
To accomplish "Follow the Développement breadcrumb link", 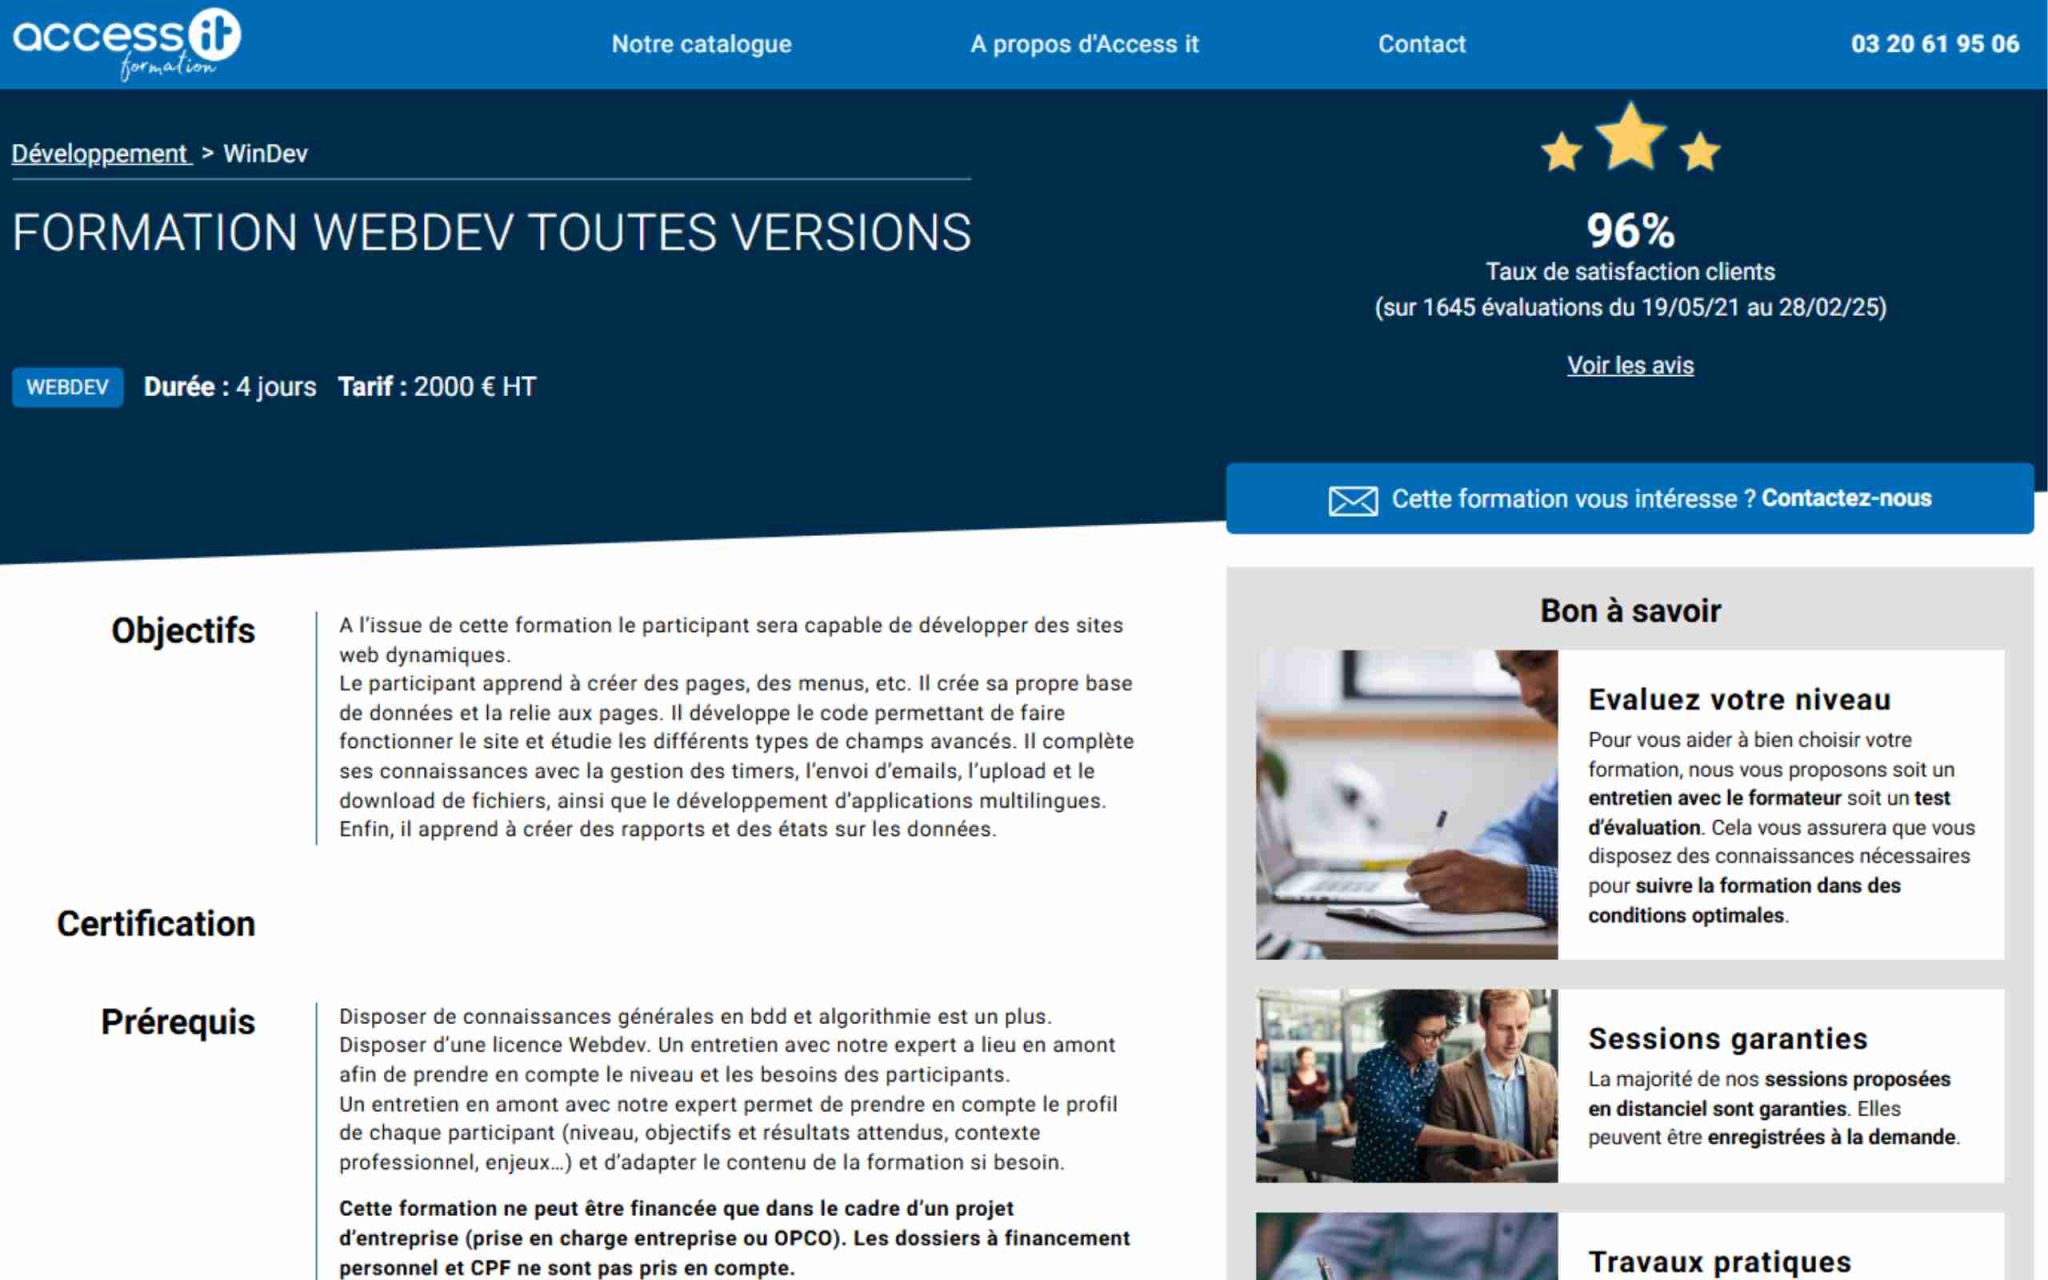I will click(100, 153).
